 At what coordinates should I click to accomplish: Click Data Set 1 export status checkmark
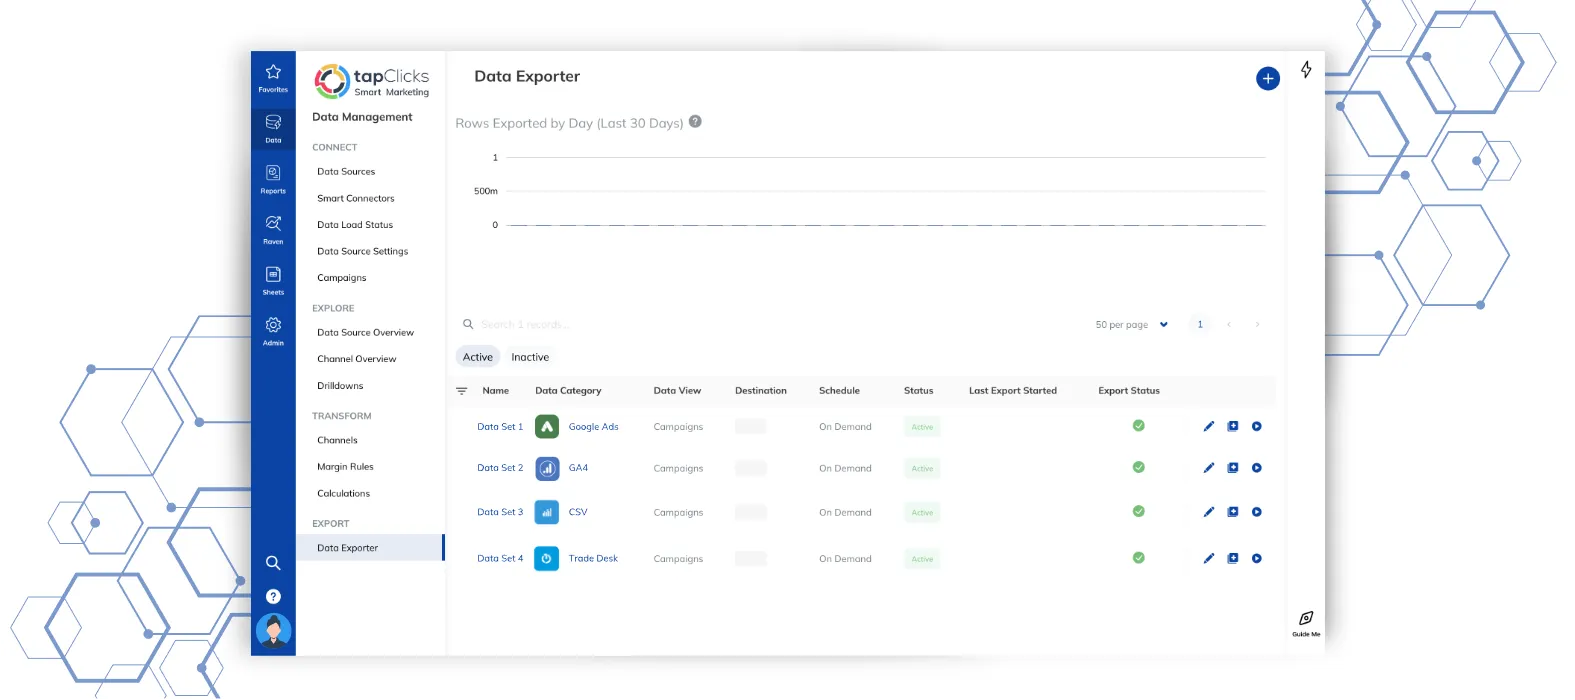point(1138,426)
